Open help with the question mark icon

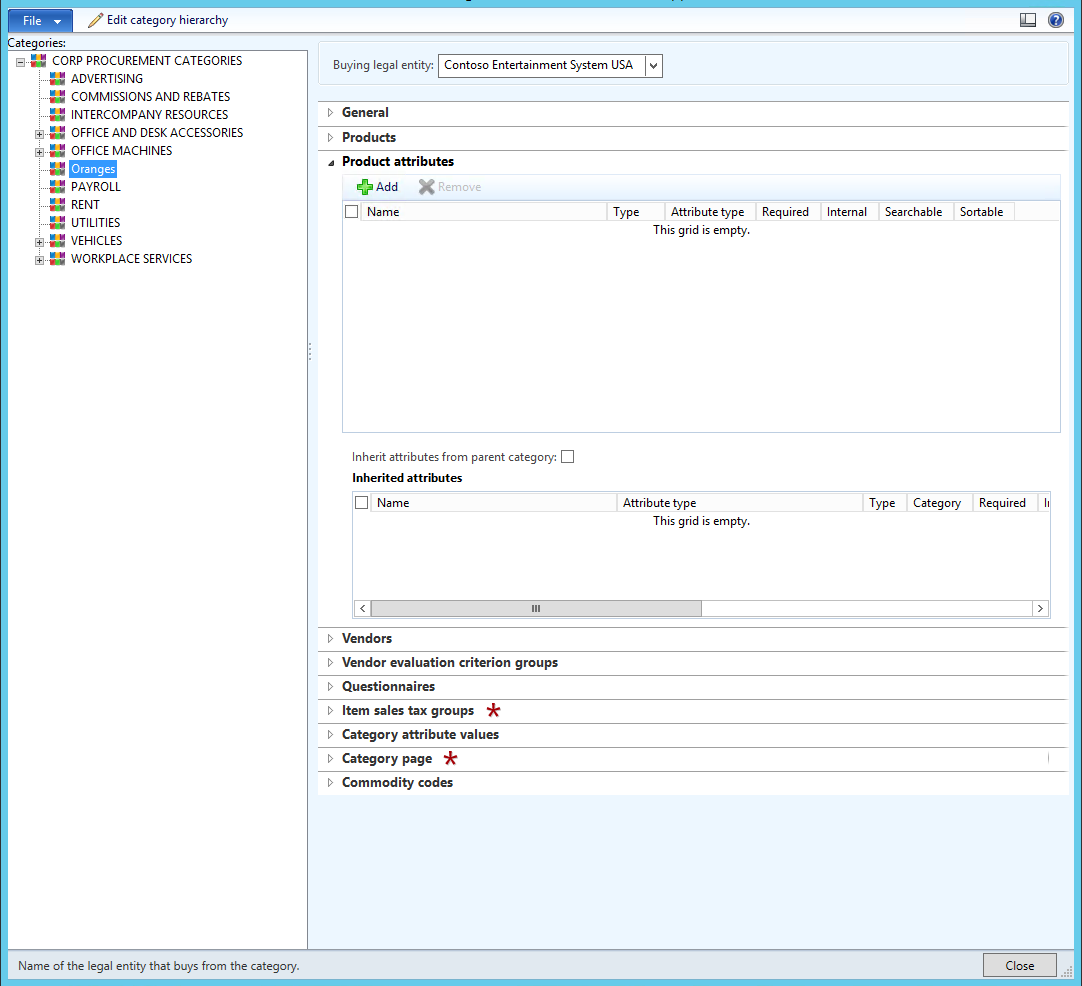click(1056, 20)
